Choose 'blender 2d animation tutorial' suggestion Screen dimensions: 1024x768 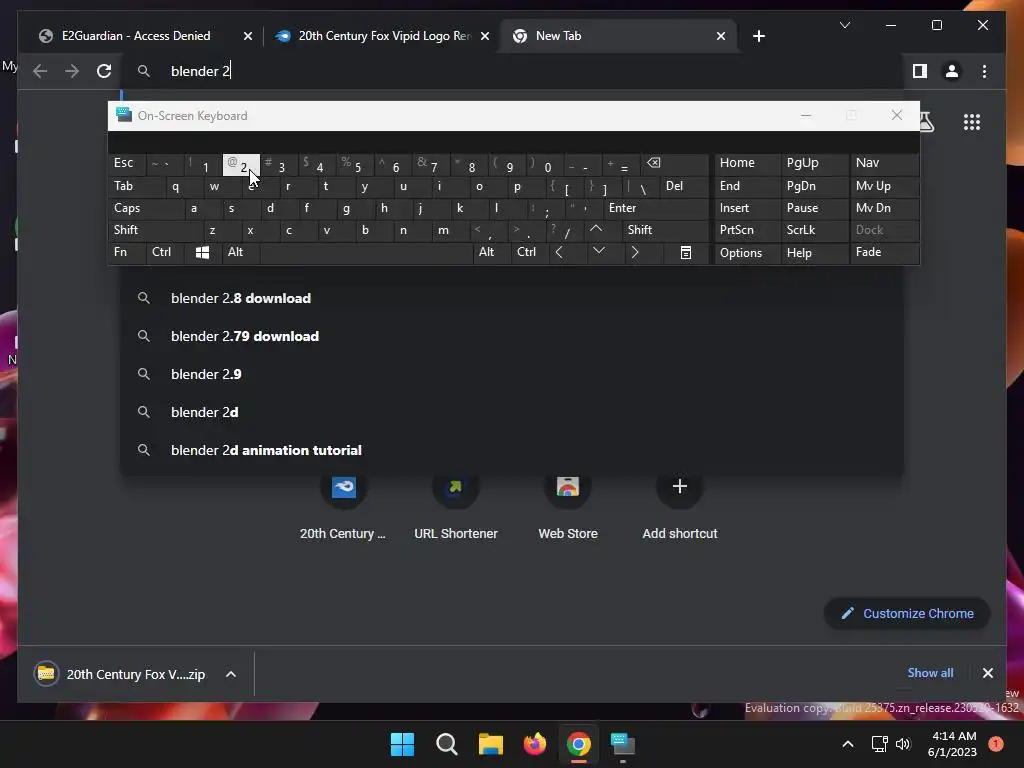tap(512, 450)
